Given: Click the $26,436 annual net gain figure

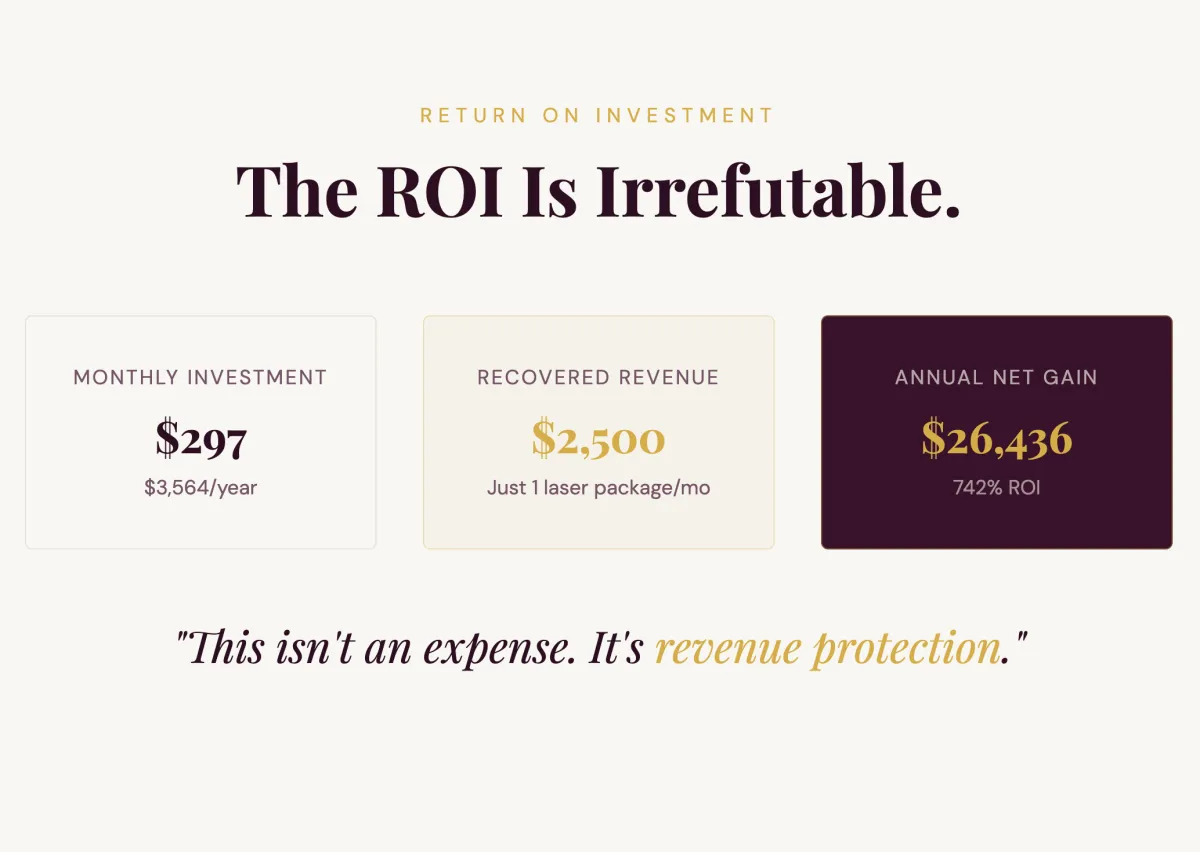Looking at the screenshot, I should point(996,438).
